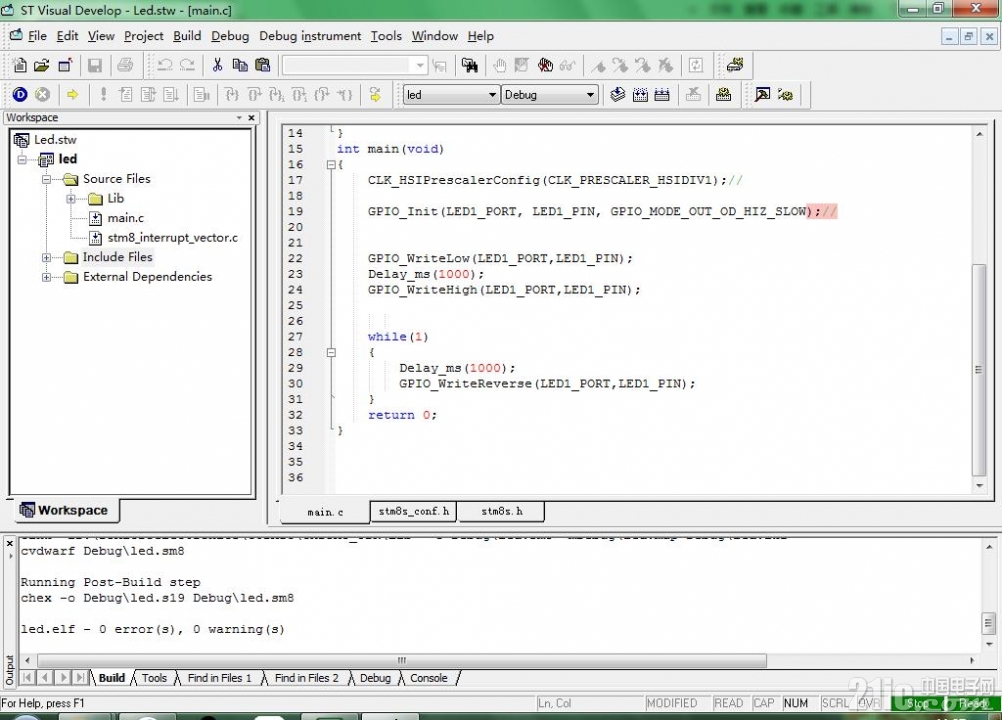The image size is (1002, 720).
Task: Select the Tools output tab
Action: pos(154,678)
